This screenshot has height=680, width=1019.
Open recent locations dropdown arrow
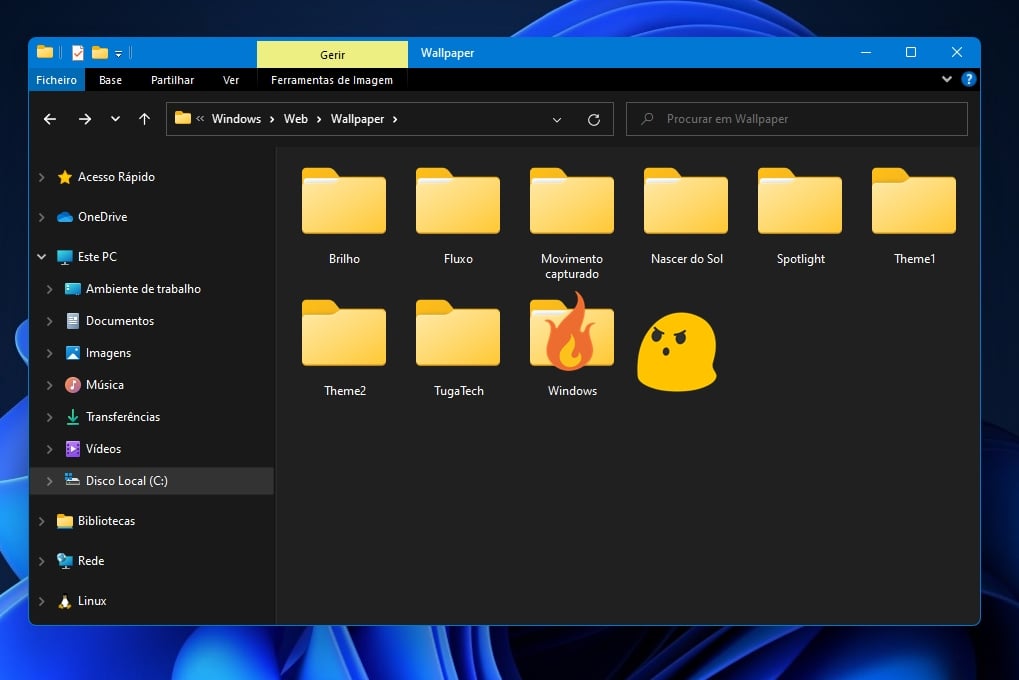coord(115,119)
